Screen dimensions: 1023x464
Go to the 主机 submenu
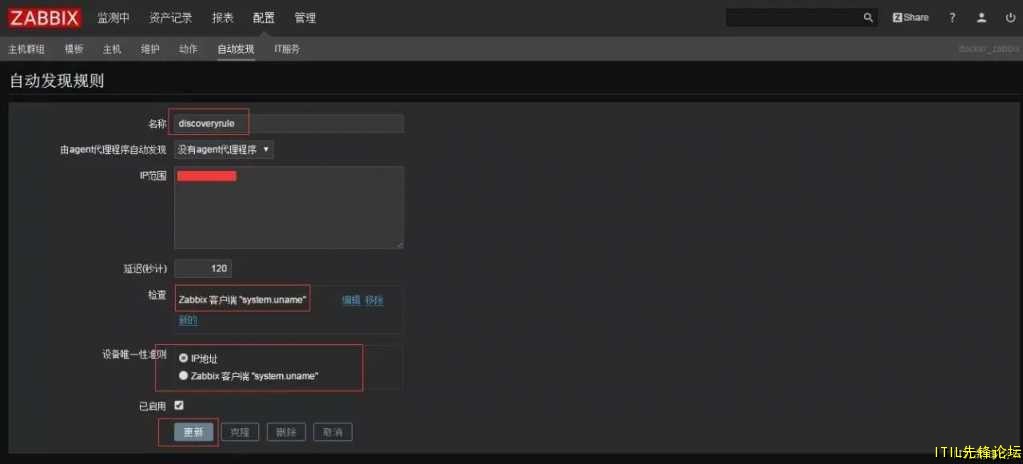pos(112,49)
